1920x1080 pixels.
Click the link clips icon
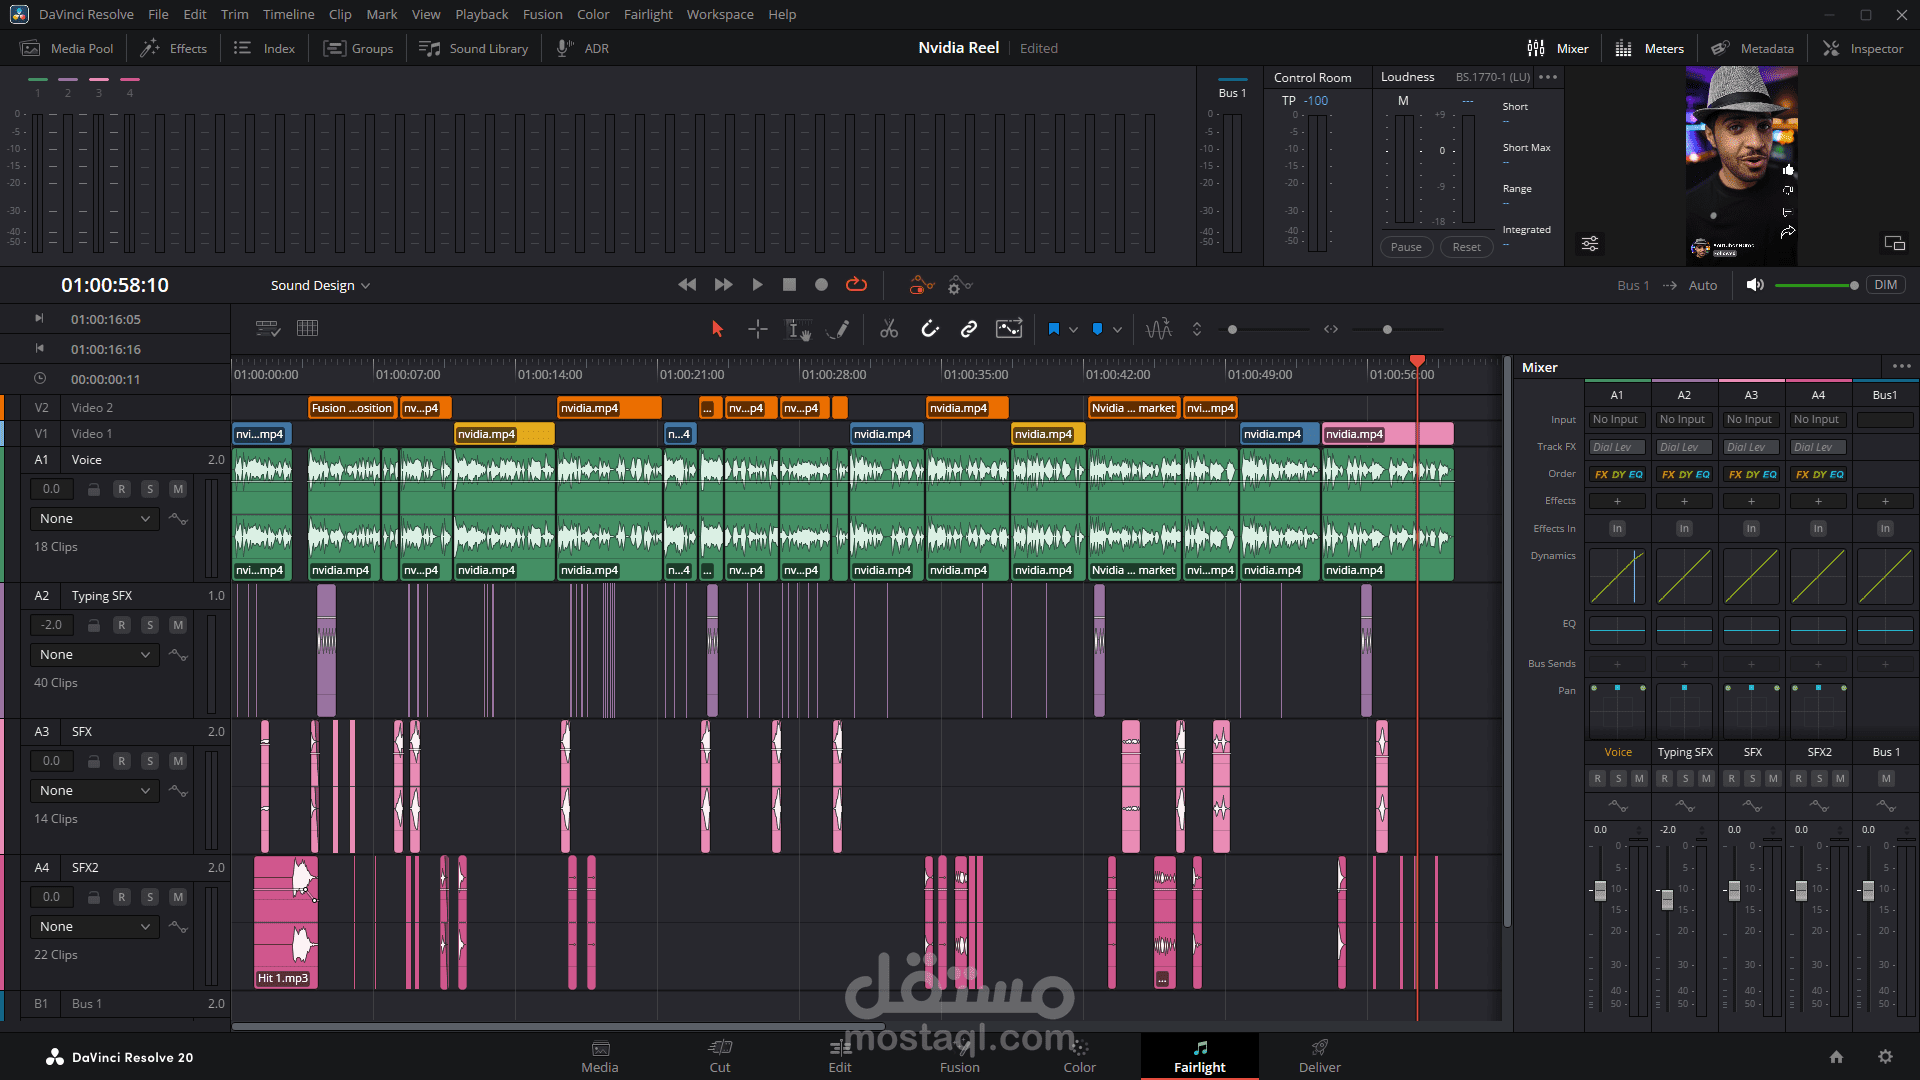968,329
